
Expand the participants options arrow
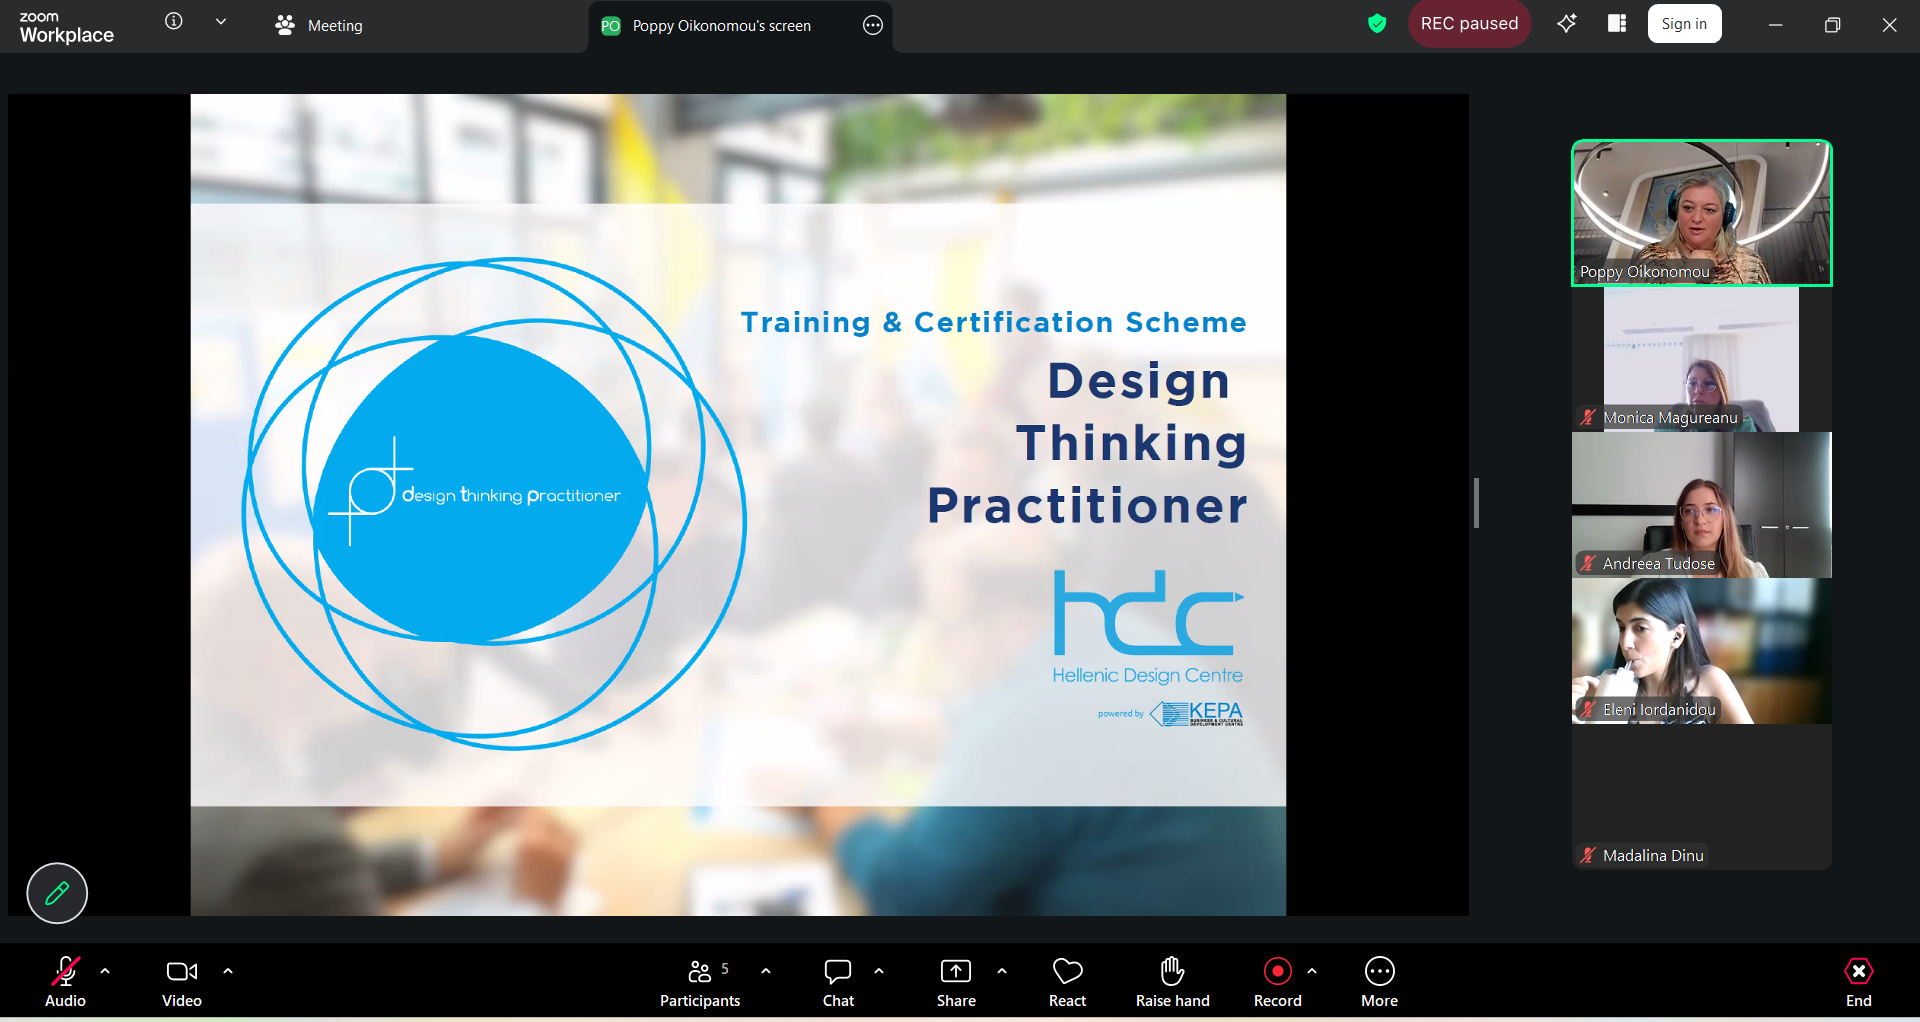tap(766, 971)
